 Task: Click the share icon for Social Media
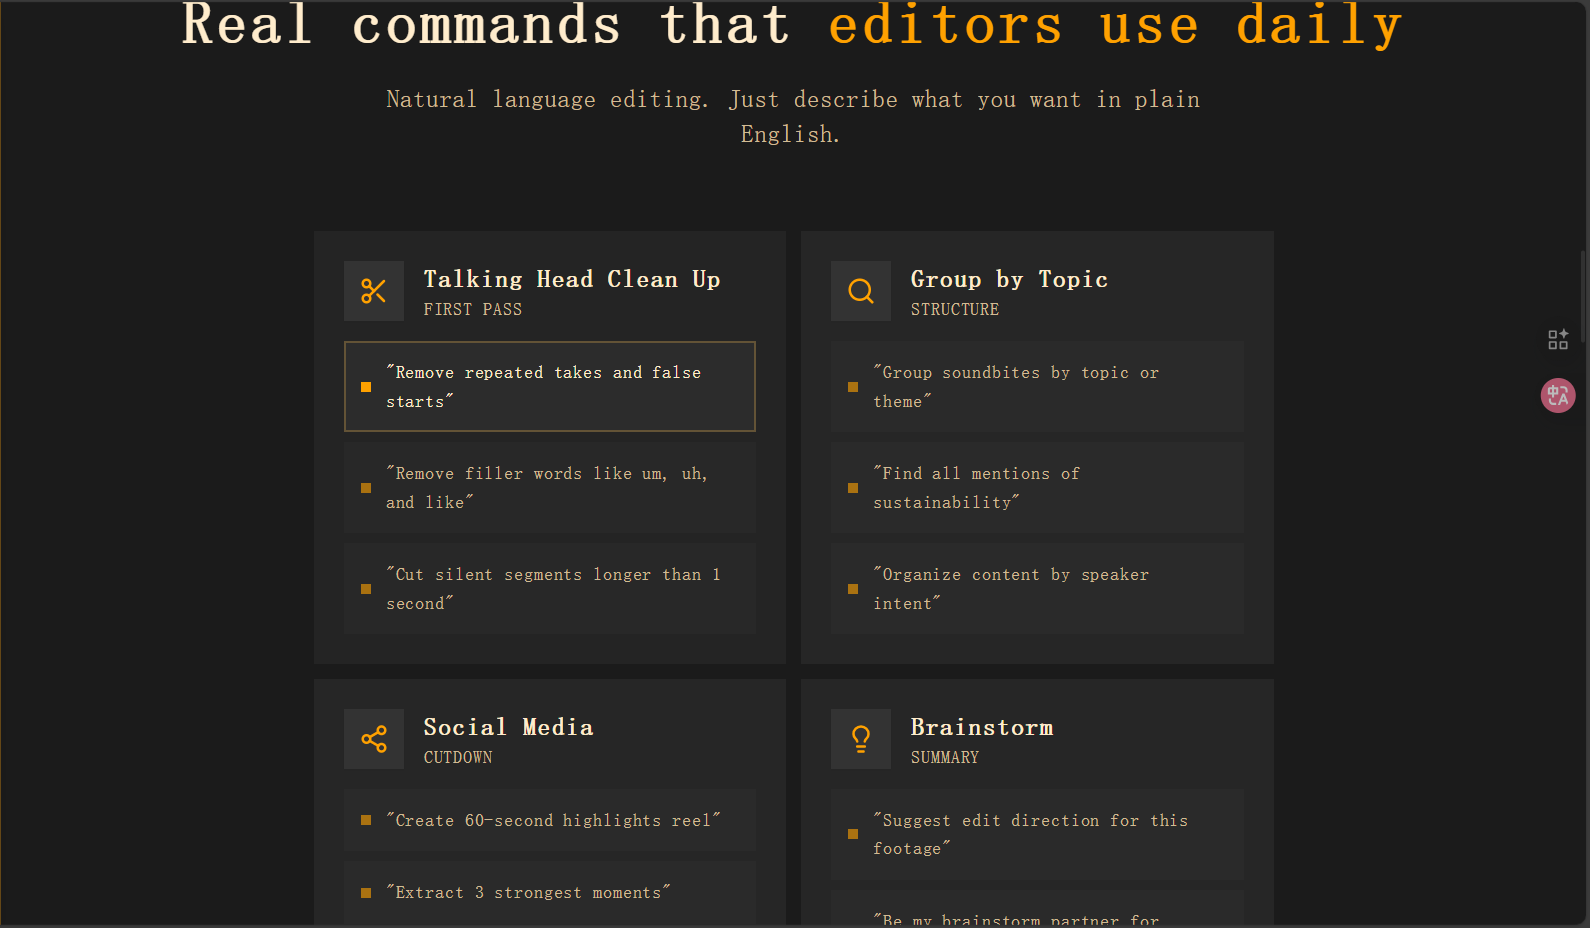(374, 739)
